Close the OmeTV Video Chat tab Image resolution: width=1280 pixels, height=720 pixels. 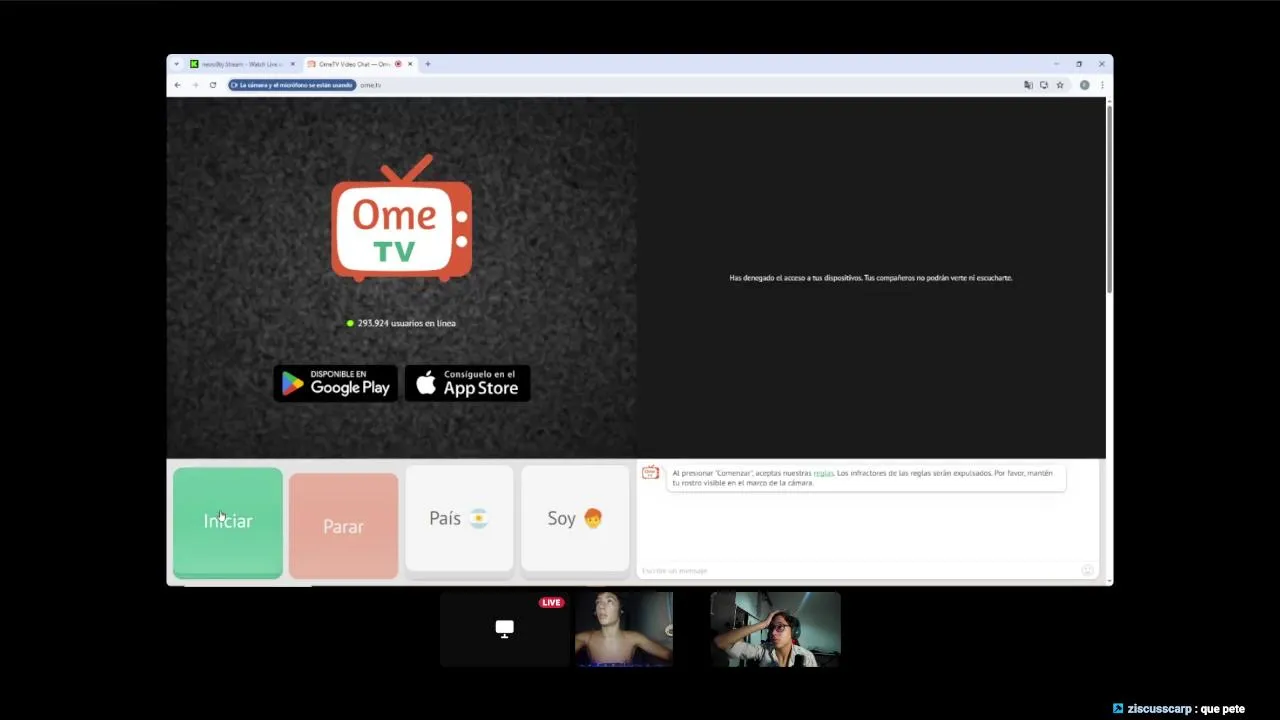click(410, 64)
